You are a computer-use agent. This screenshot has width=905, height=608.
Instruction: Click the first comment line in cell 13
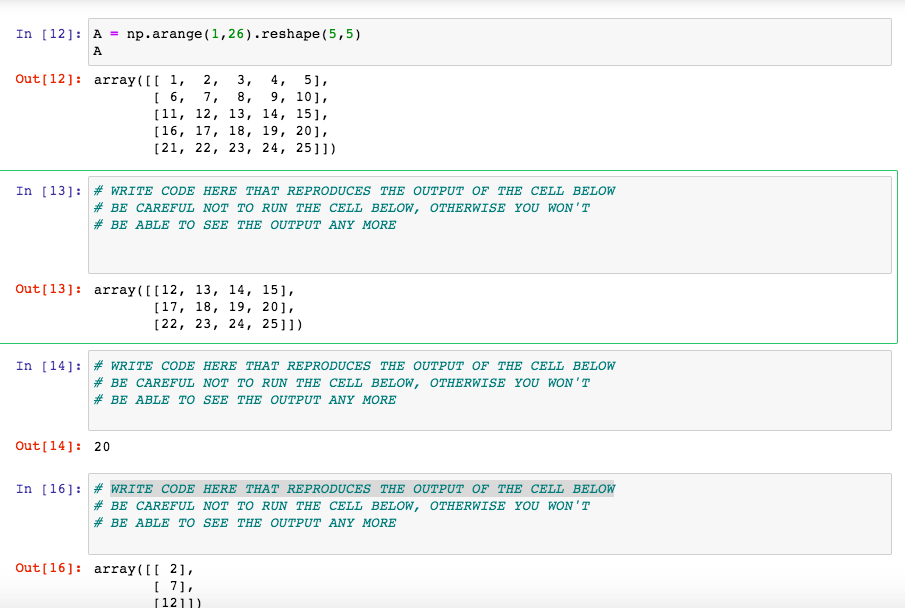click(353, 191)
